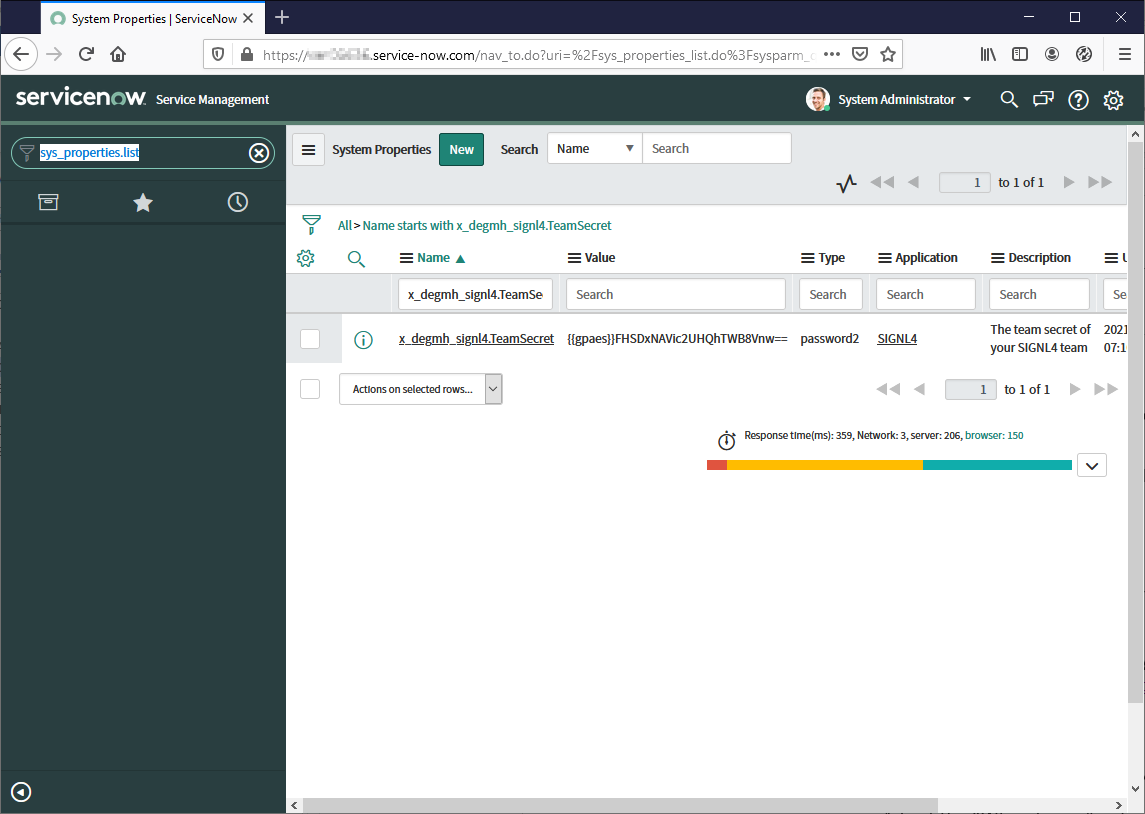
Task: Click Value column search field
Action: (675, 294)
